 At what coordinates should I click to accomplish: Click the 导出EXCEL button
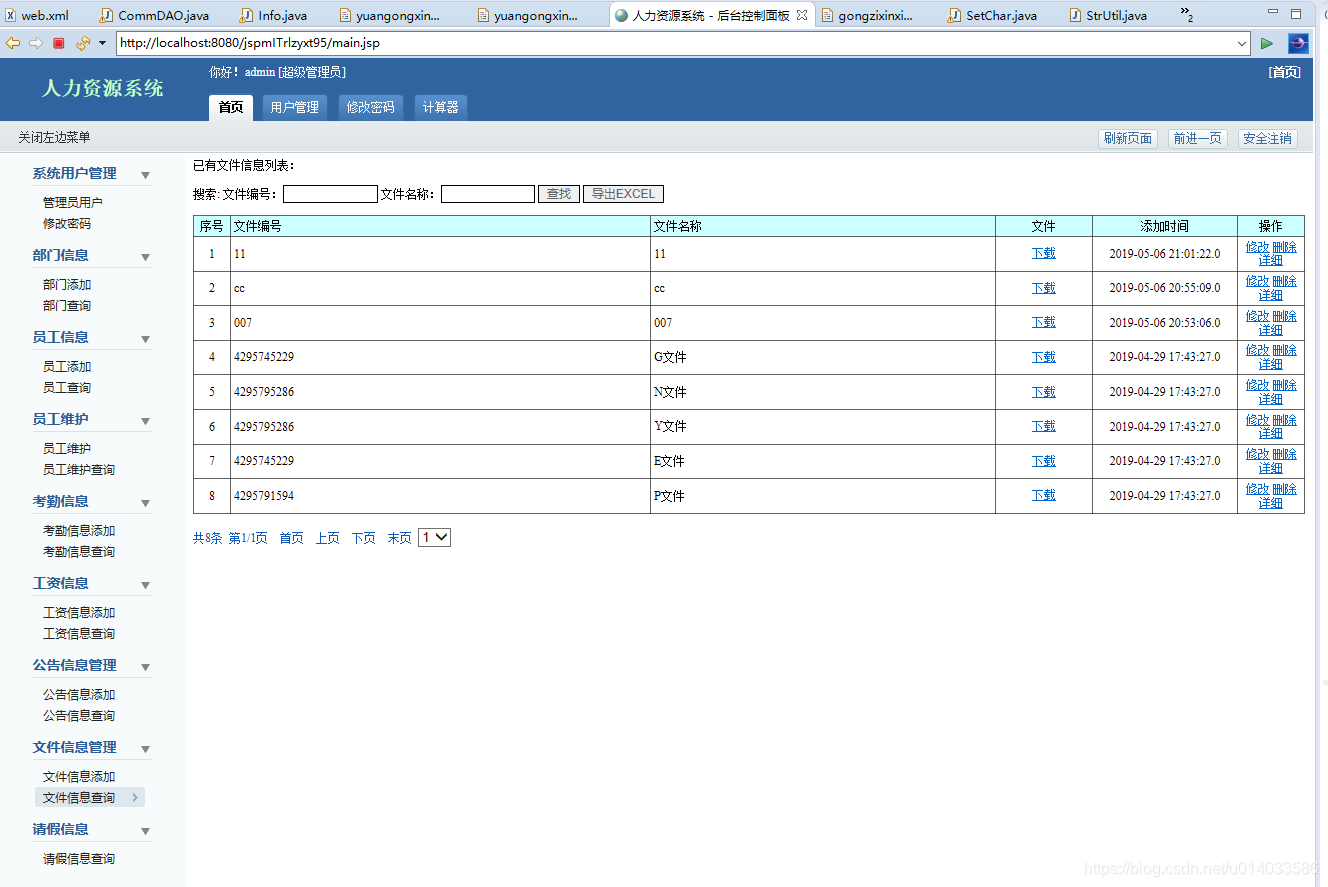(x=623, y=194)
